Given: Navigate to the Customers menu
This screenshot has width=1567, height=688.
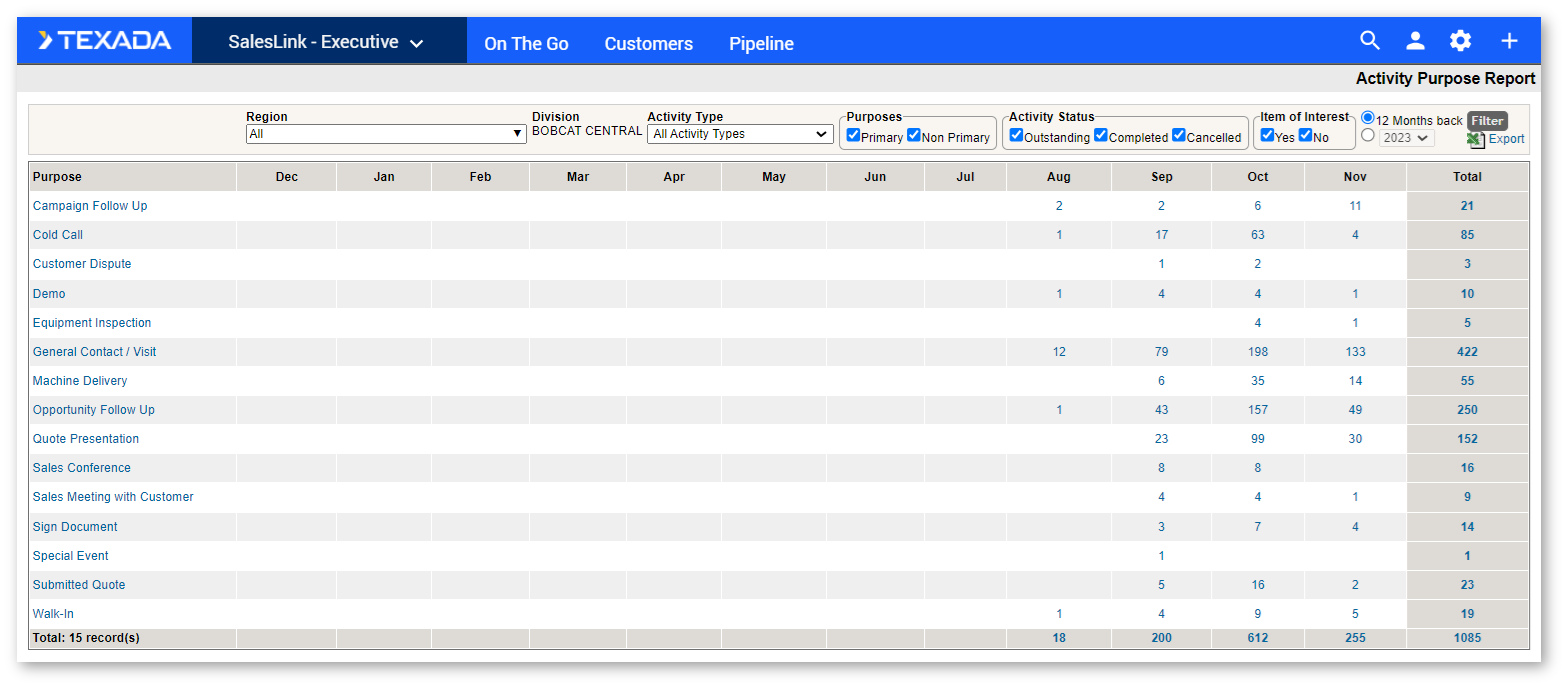Looking at the screenshot, I should pos(648,43).
